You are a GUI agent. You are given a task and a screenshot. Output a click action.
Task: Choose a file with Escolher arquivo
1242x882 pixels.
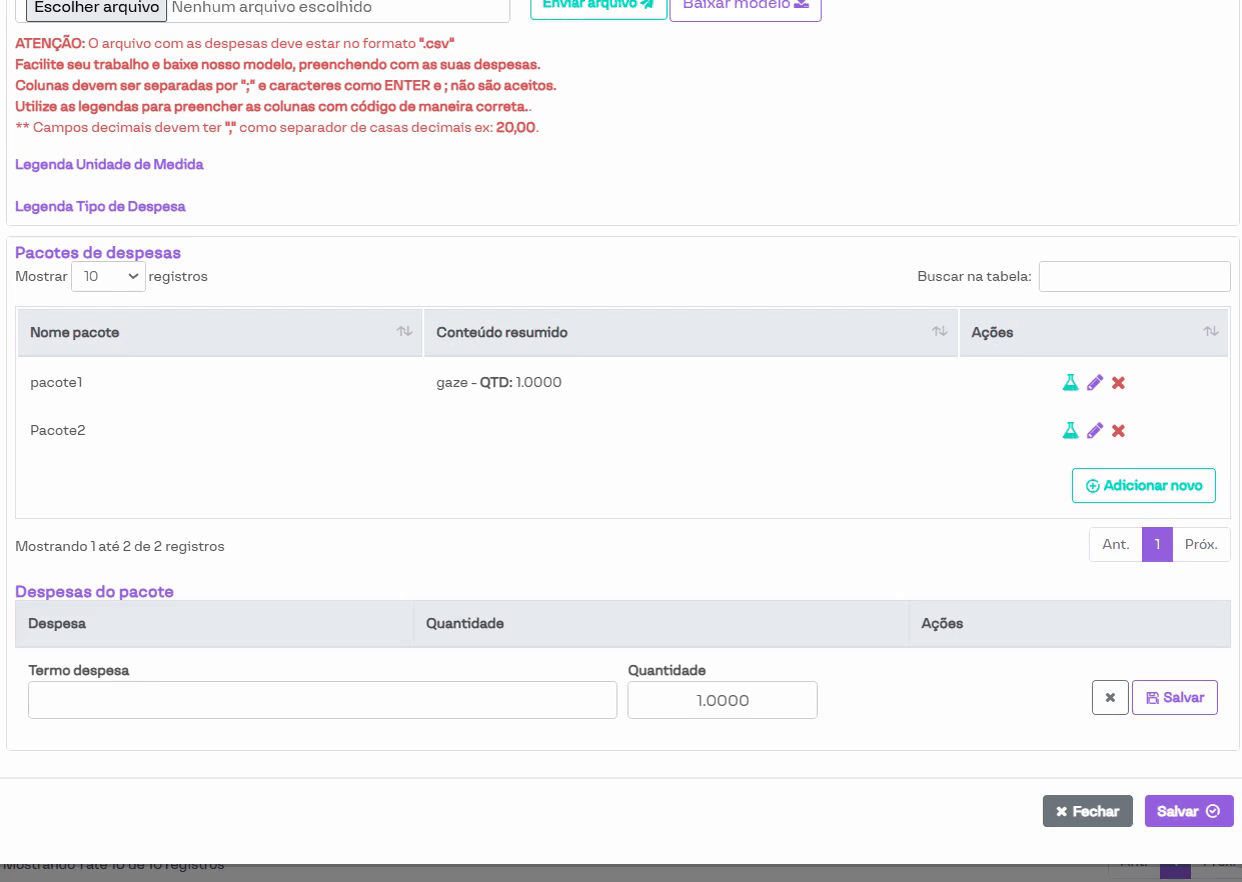[97, 8]
